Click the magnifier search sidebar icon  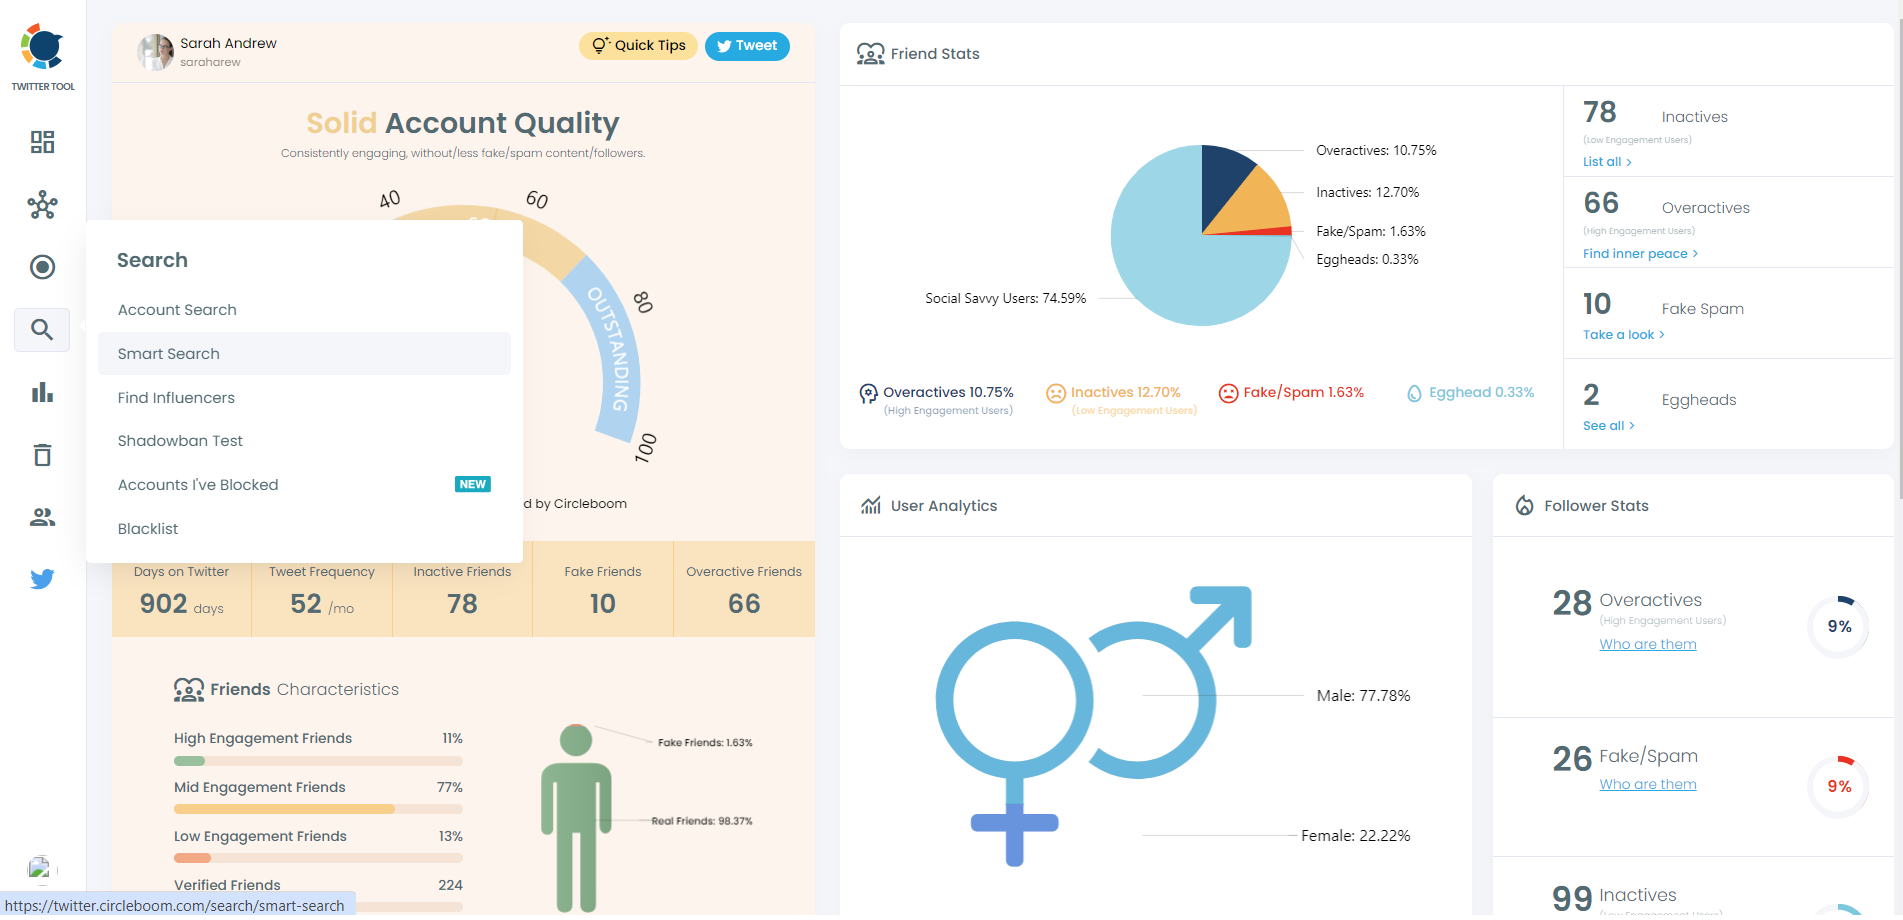[42, 330]
